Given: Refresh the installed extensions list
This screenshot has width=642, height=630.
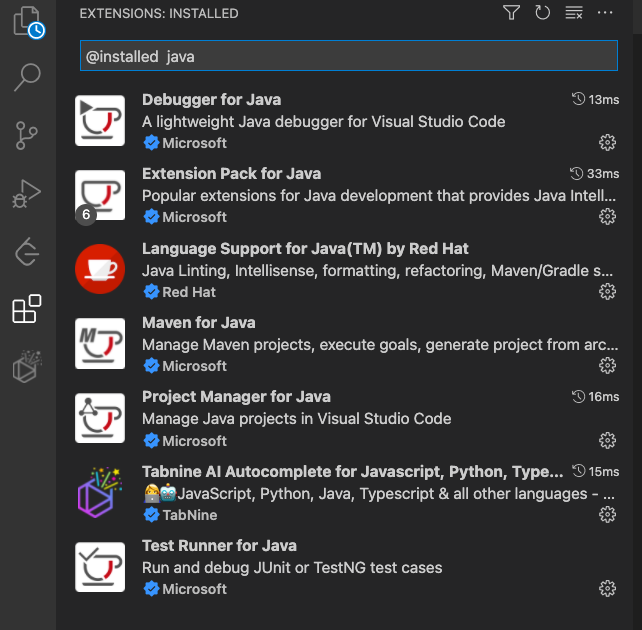Looking at the screenshot, I should coord(543,13).
